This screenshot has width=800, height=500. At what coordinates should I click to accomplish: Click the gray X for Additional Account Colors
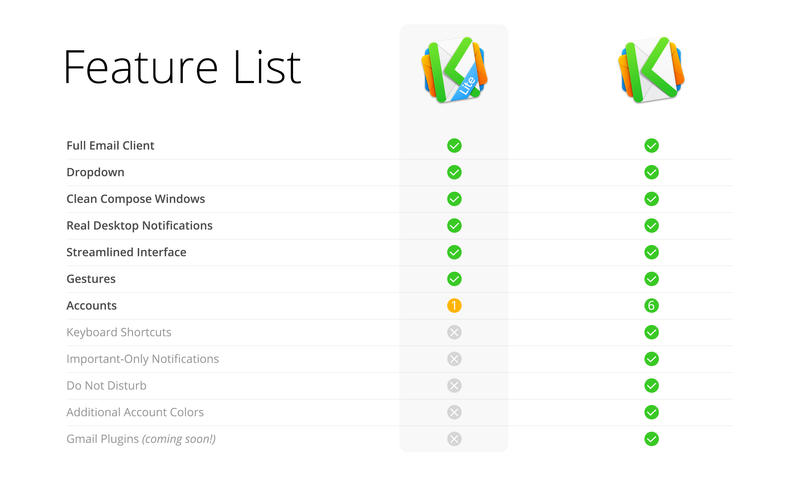coord(454,412)
